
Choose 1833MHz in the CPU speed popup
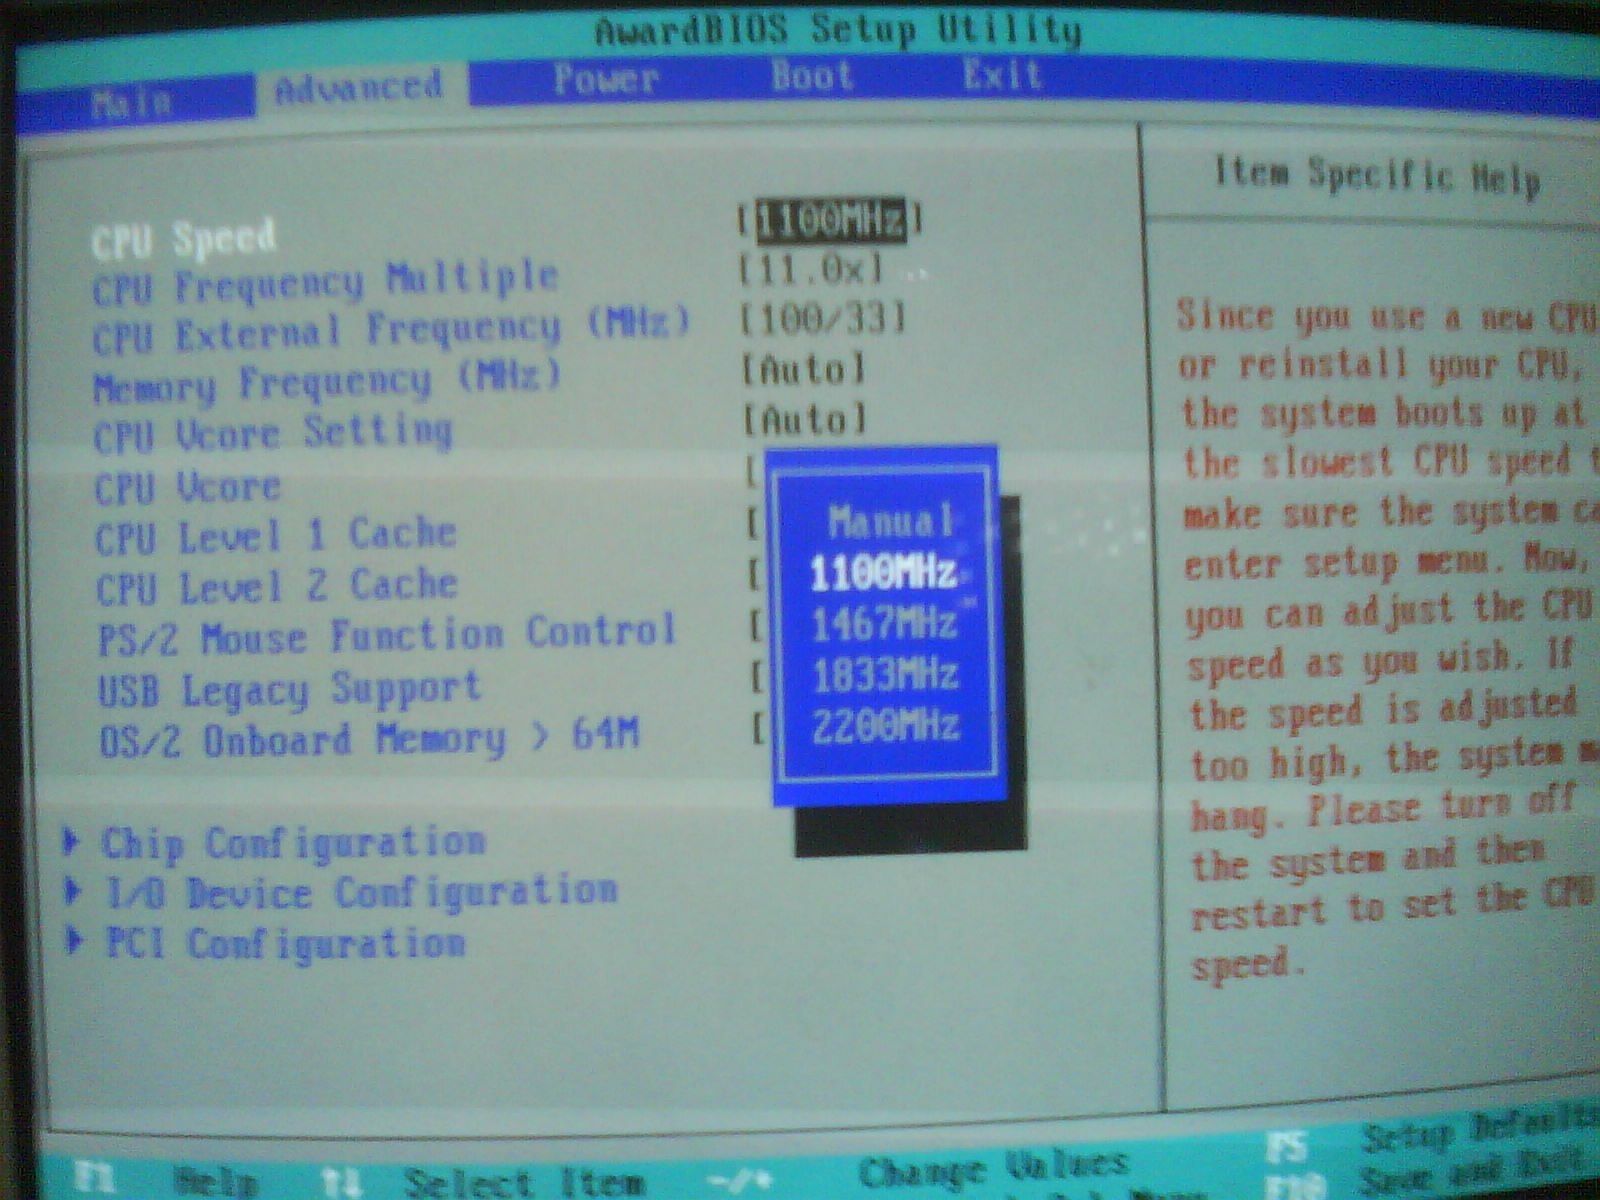[x=886, y=675]
